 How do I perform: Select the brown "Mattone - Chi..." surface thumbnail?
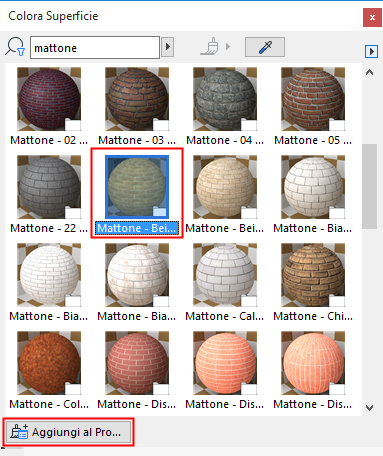click(x=313, y=275)
